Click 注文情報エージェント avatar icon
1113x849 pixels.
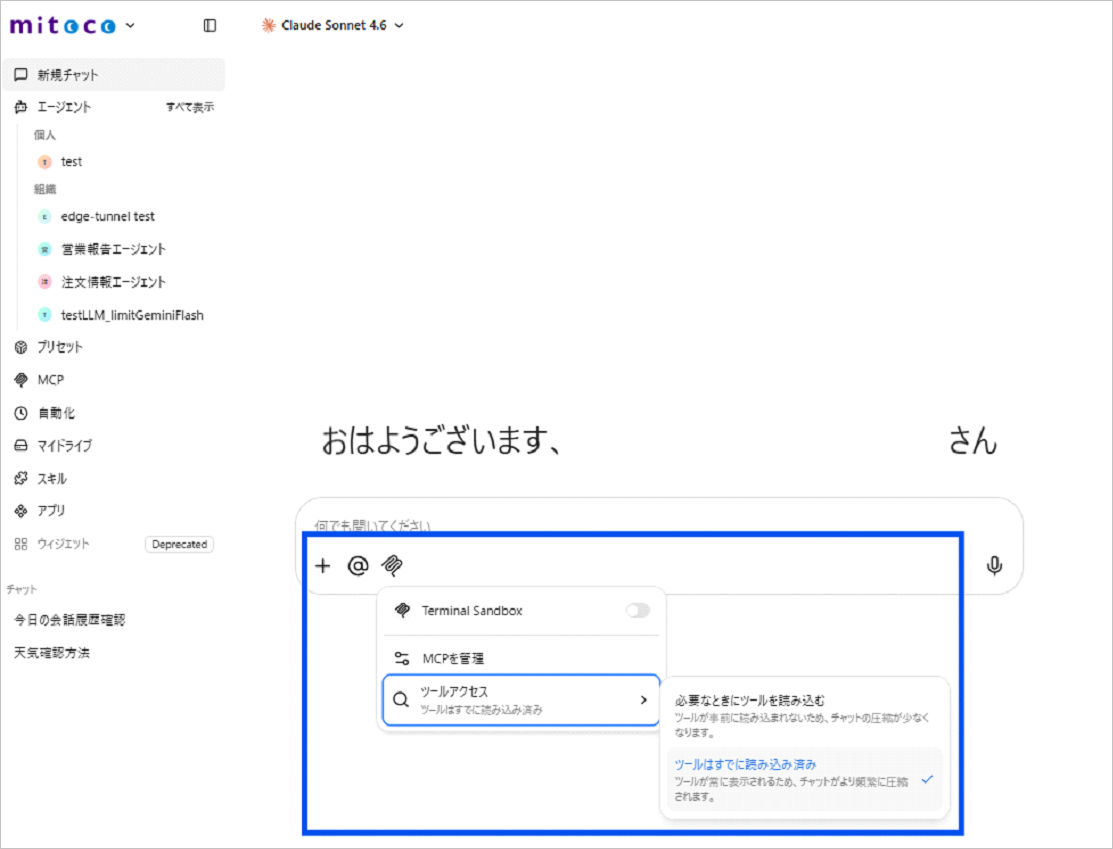click(45, 282)
